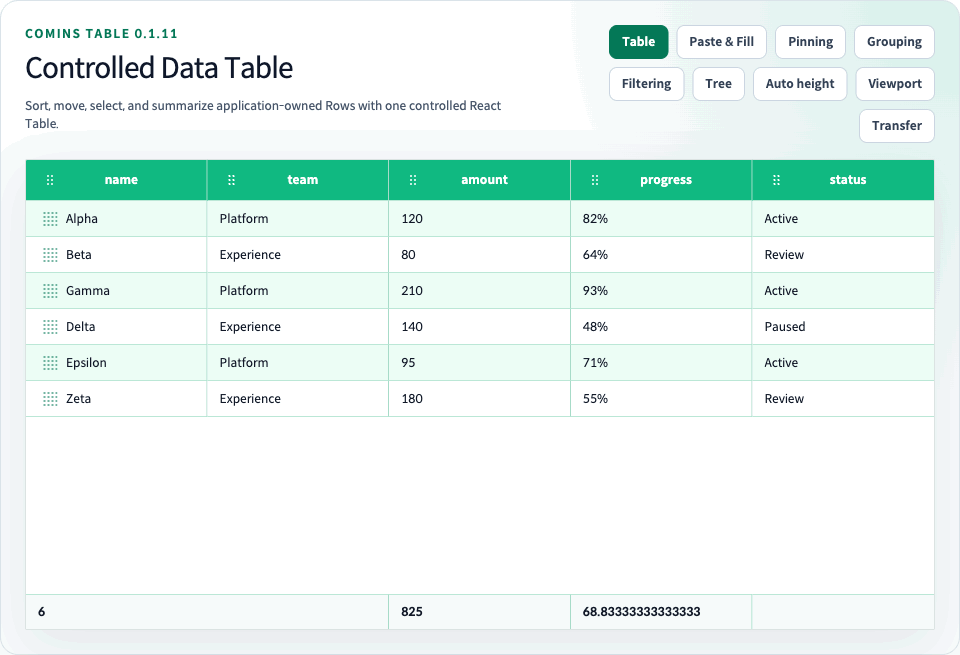The width and height of the screenshot is (960, 655).
Task: Click the row grip icon beside Zeta
Action: click(x=50, y=399)
